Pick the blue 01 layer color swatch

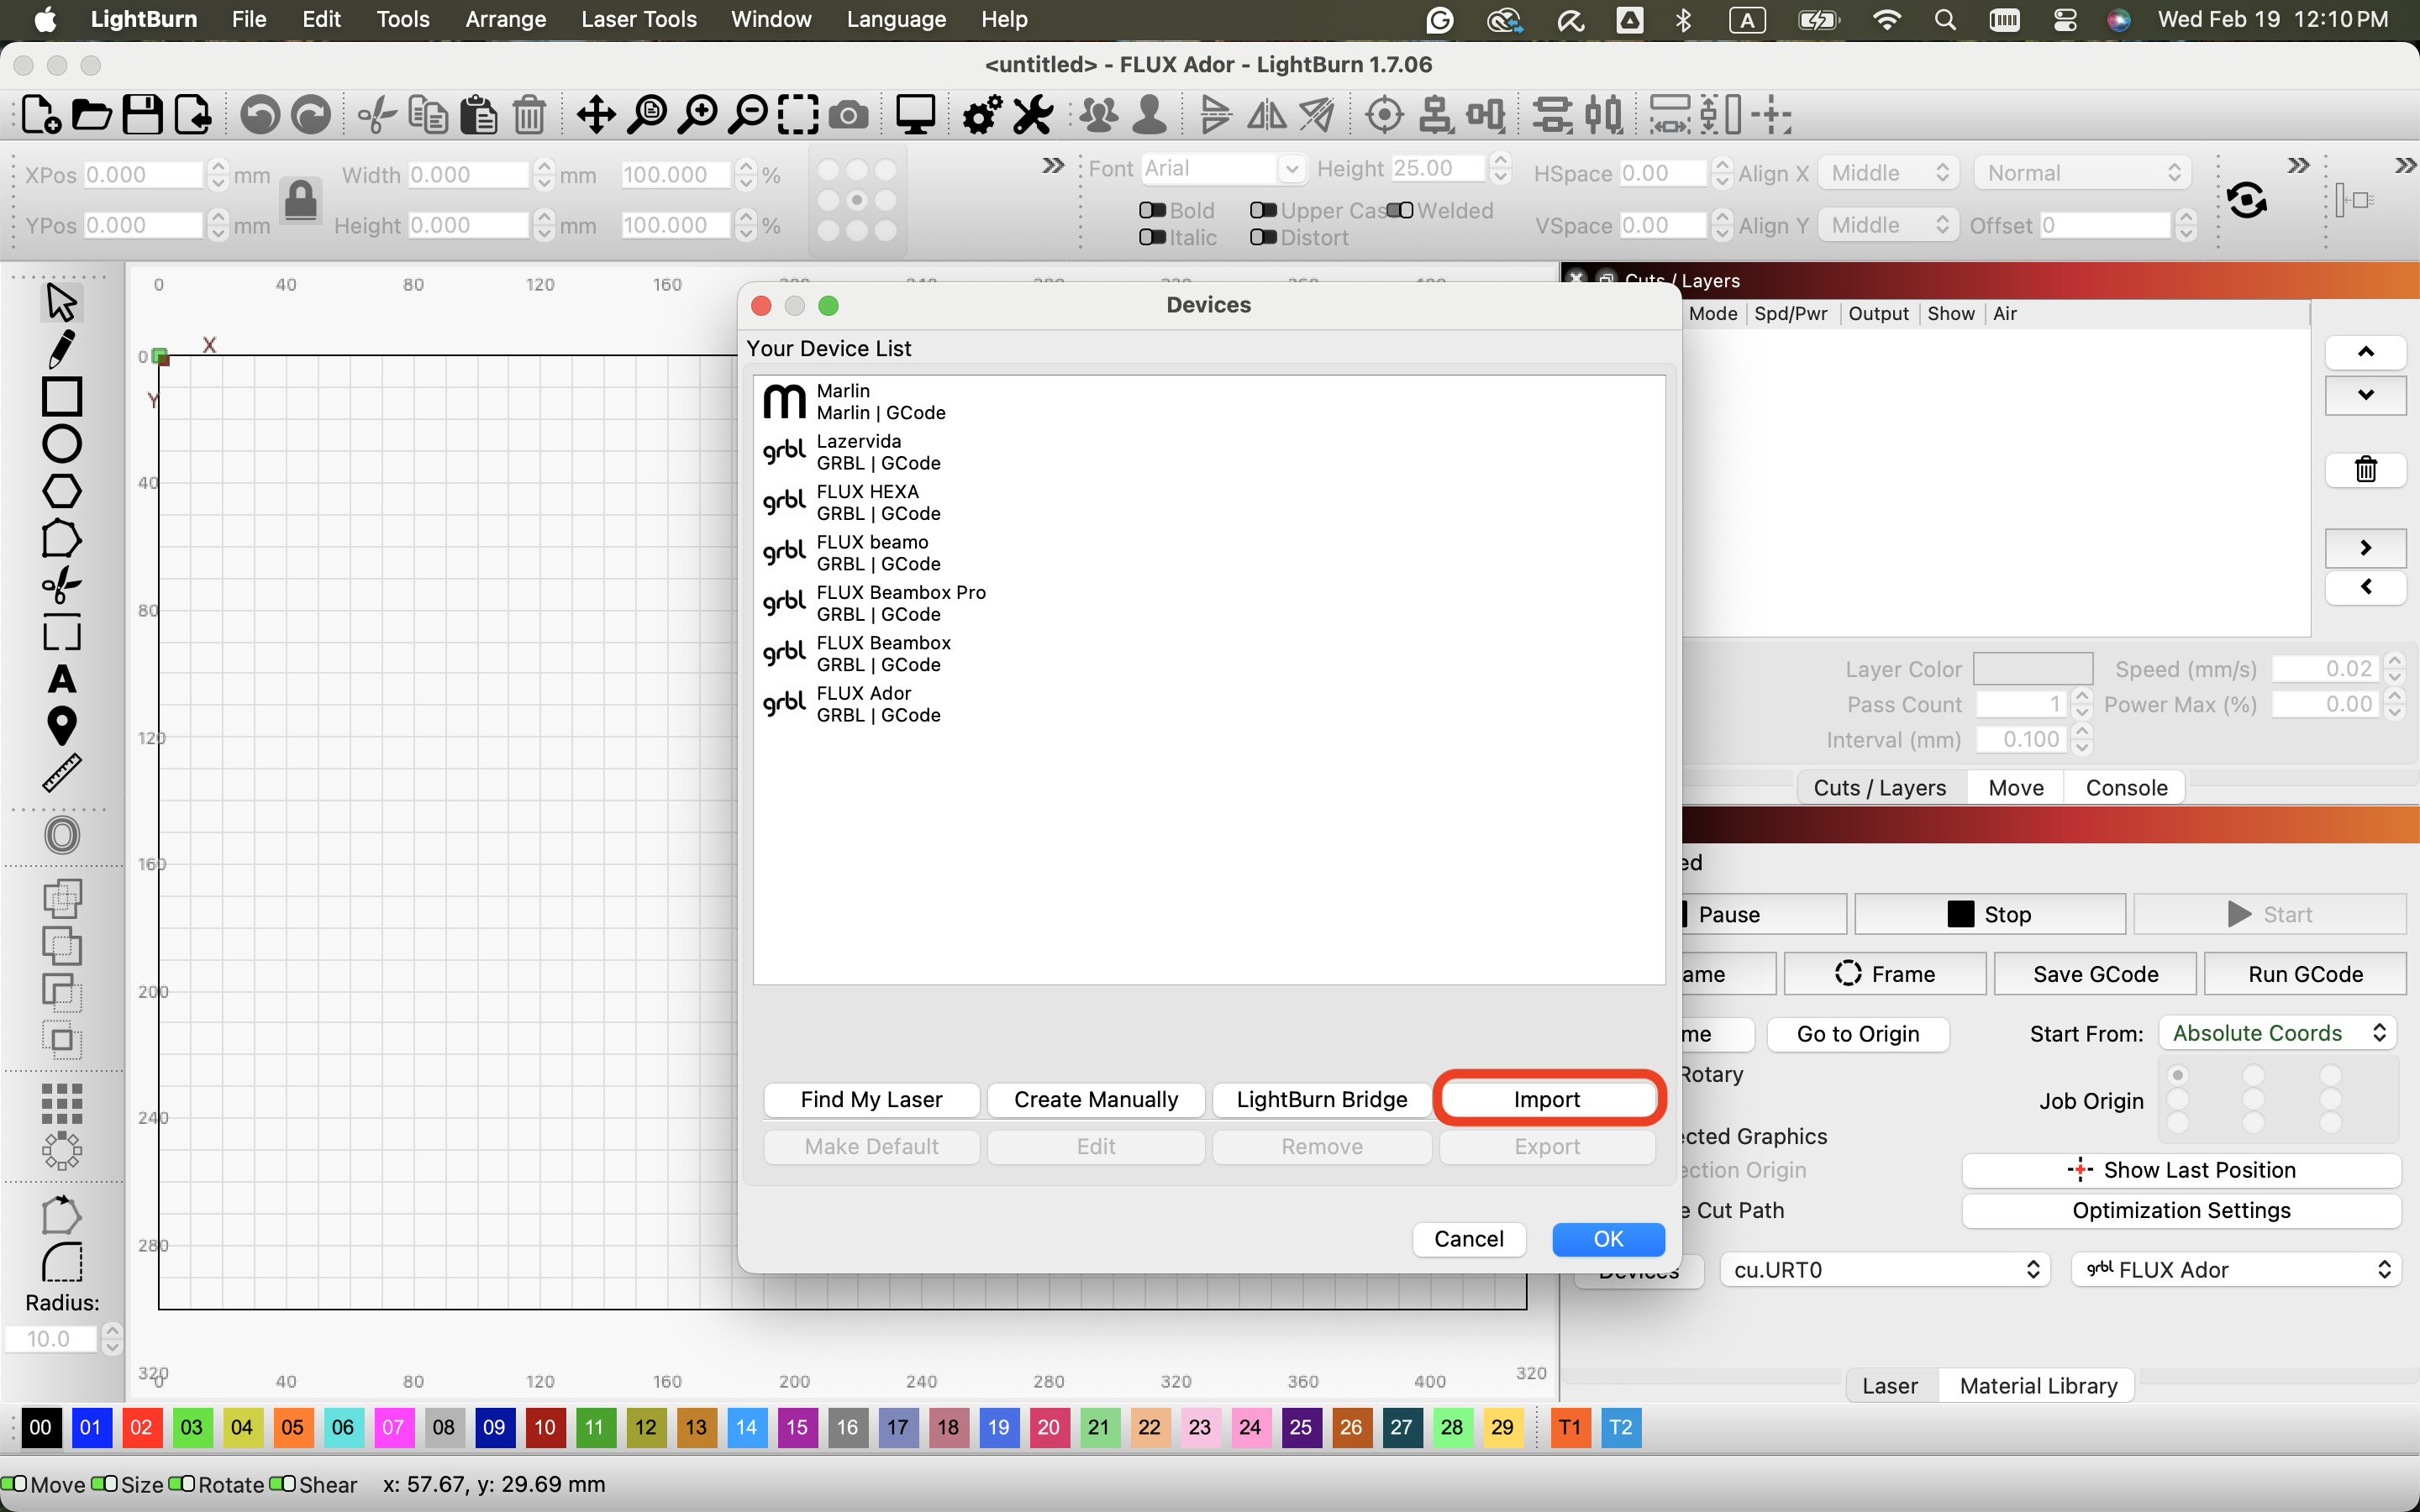click(x=90, y=1427)
